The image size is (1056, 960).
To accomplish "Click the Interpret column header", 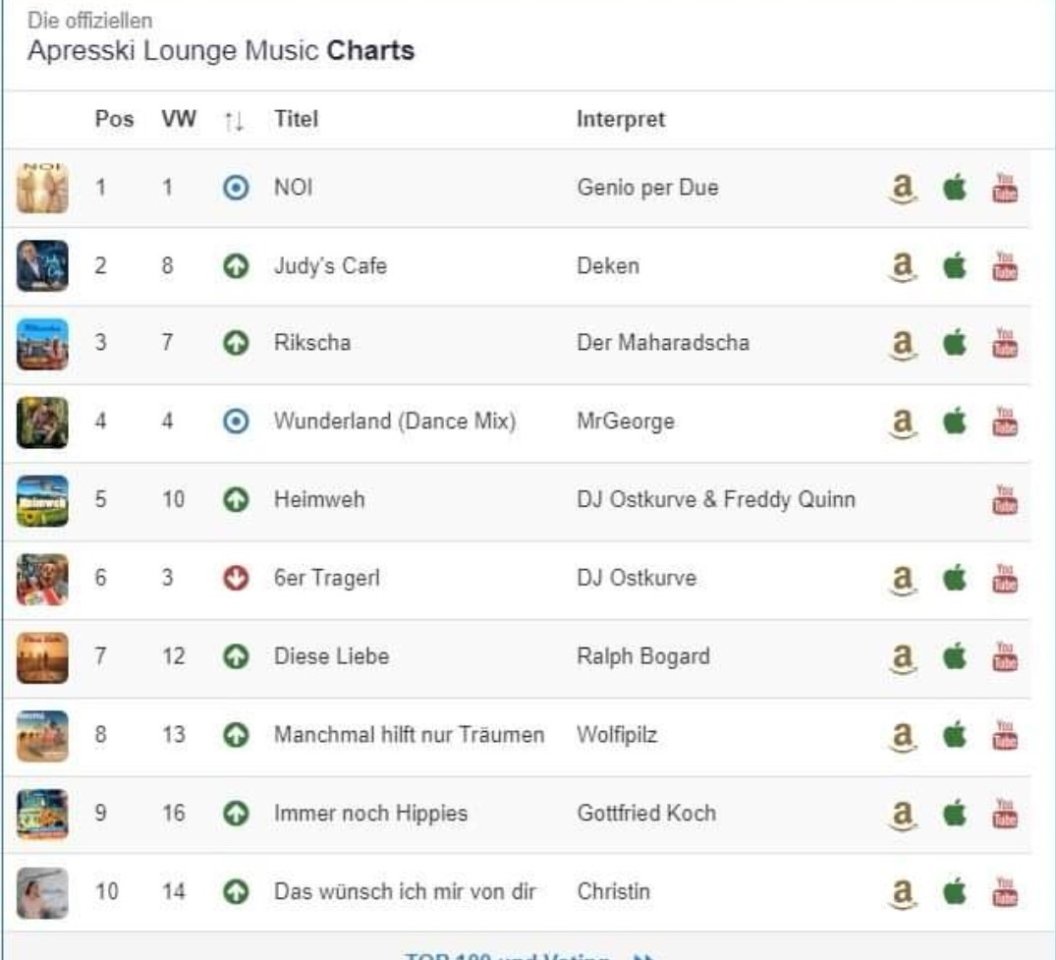I will (x=620, y=119).
